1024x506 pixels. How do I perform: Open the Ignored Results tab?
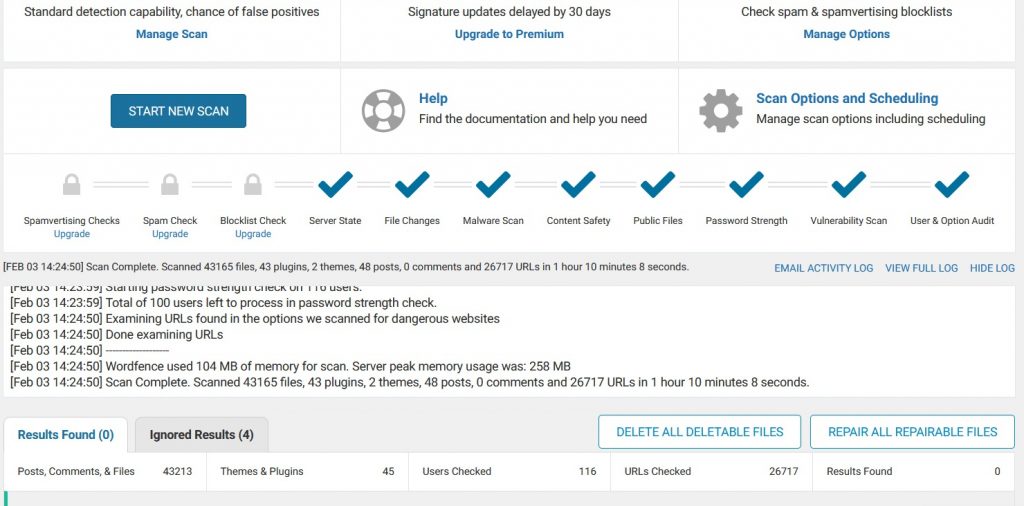(x=201, y=435)
